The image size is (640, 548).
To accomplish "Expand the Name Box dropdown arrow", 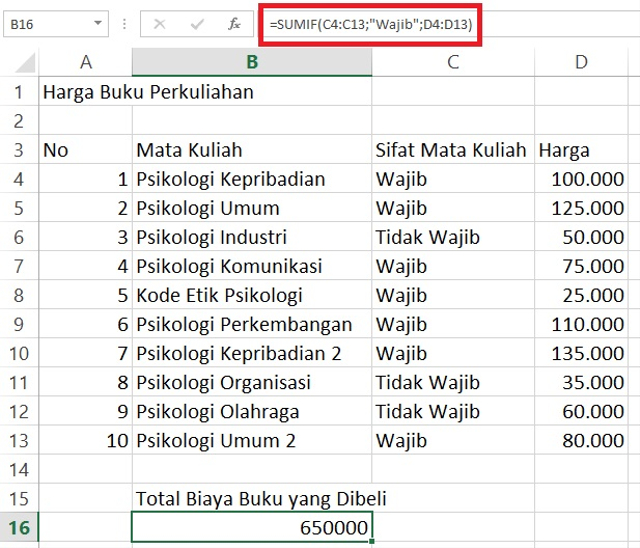I will pyautogui.click(x=98, y=23).
